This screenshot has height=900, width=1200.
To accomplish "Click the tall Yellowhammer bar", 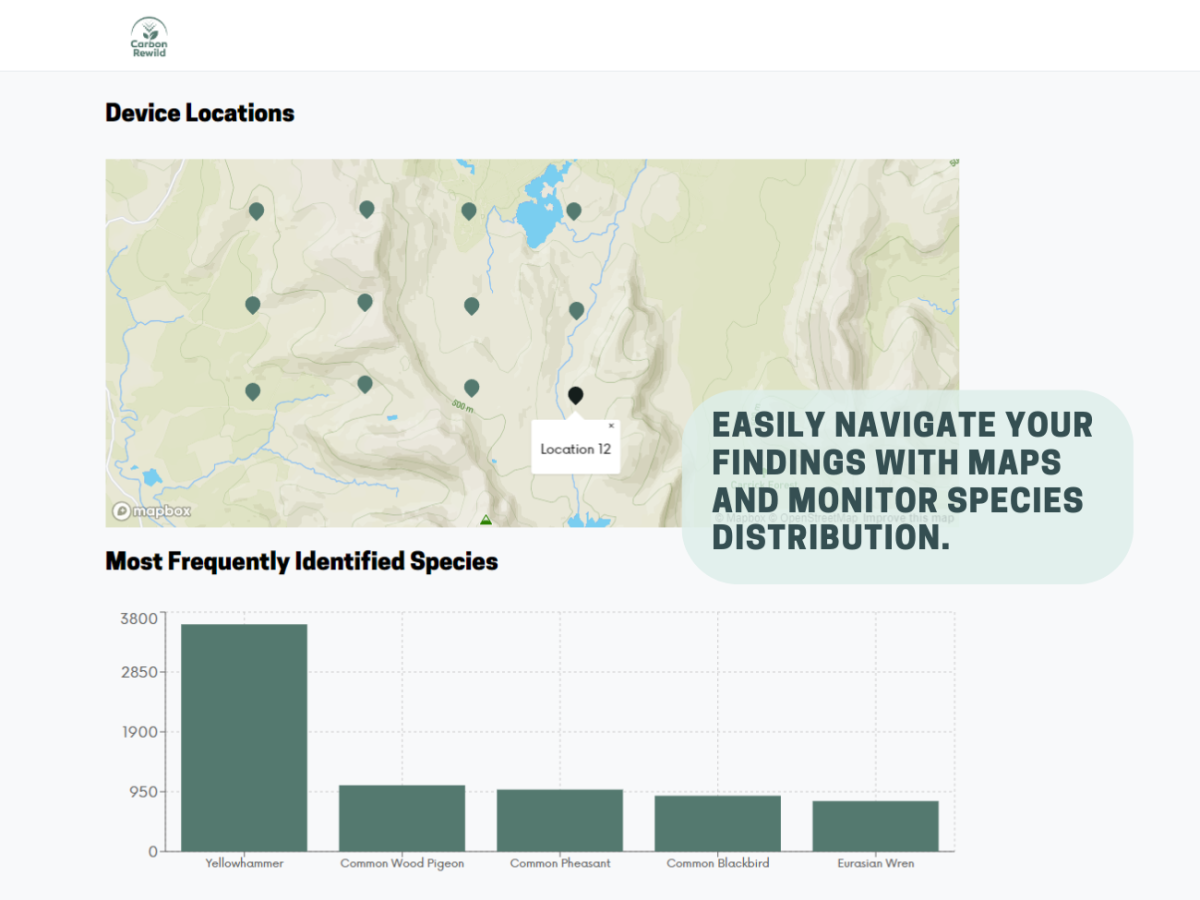I will pyautogui.click(x=245, y=735).
